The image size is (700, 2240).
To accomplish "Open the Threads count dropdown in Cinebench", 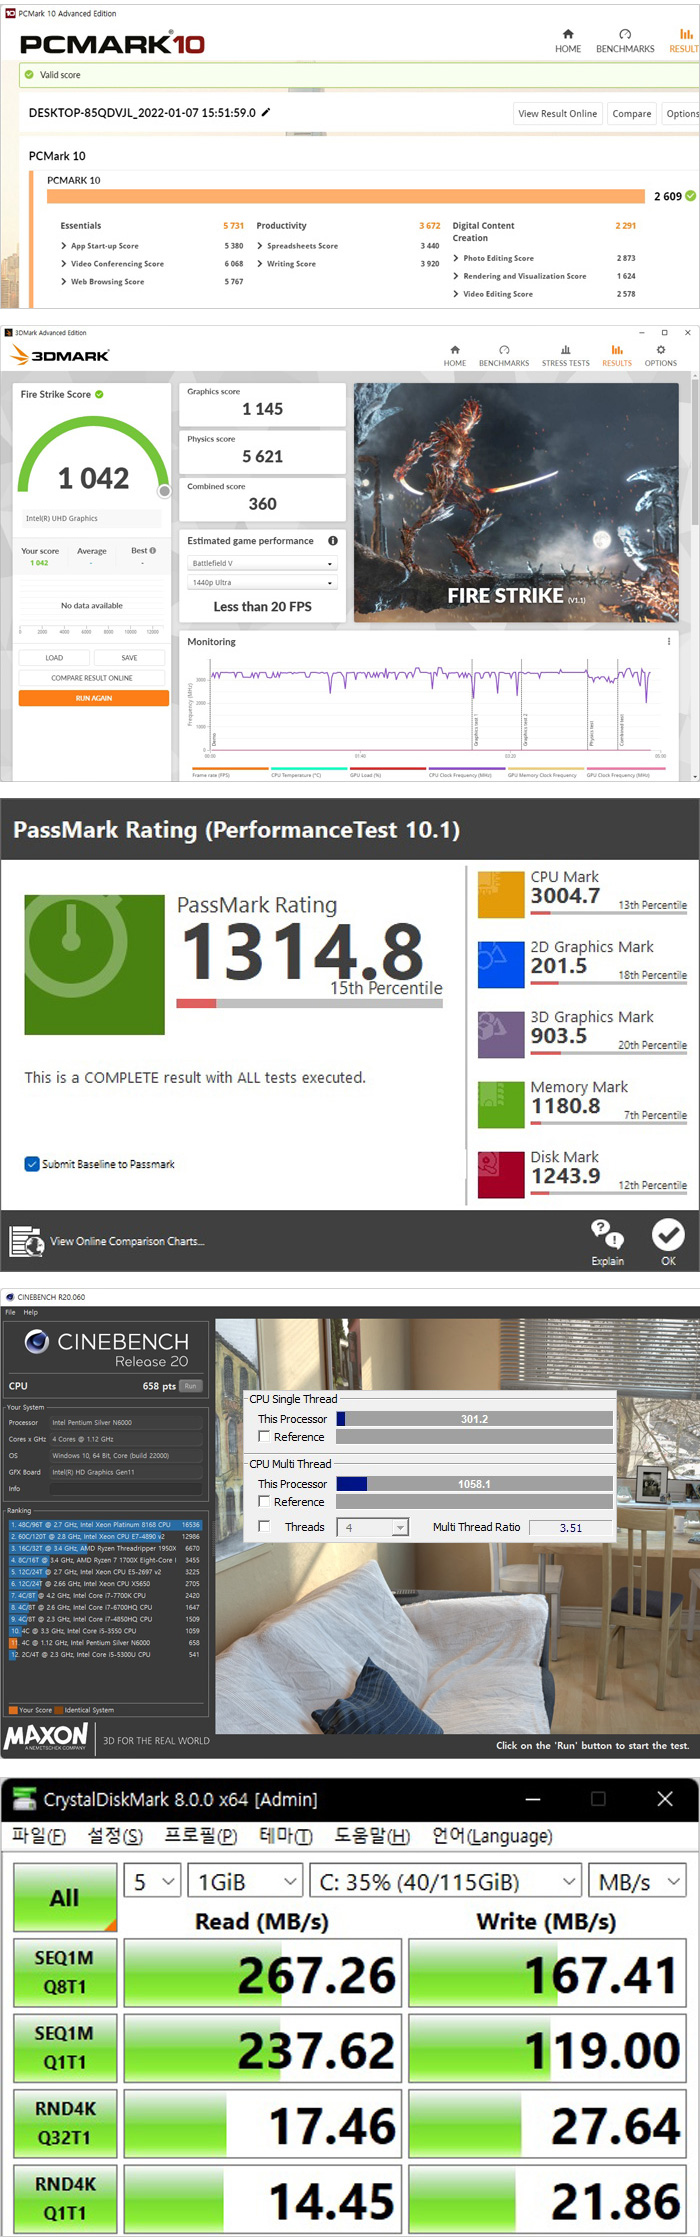I will (373, 1527).
